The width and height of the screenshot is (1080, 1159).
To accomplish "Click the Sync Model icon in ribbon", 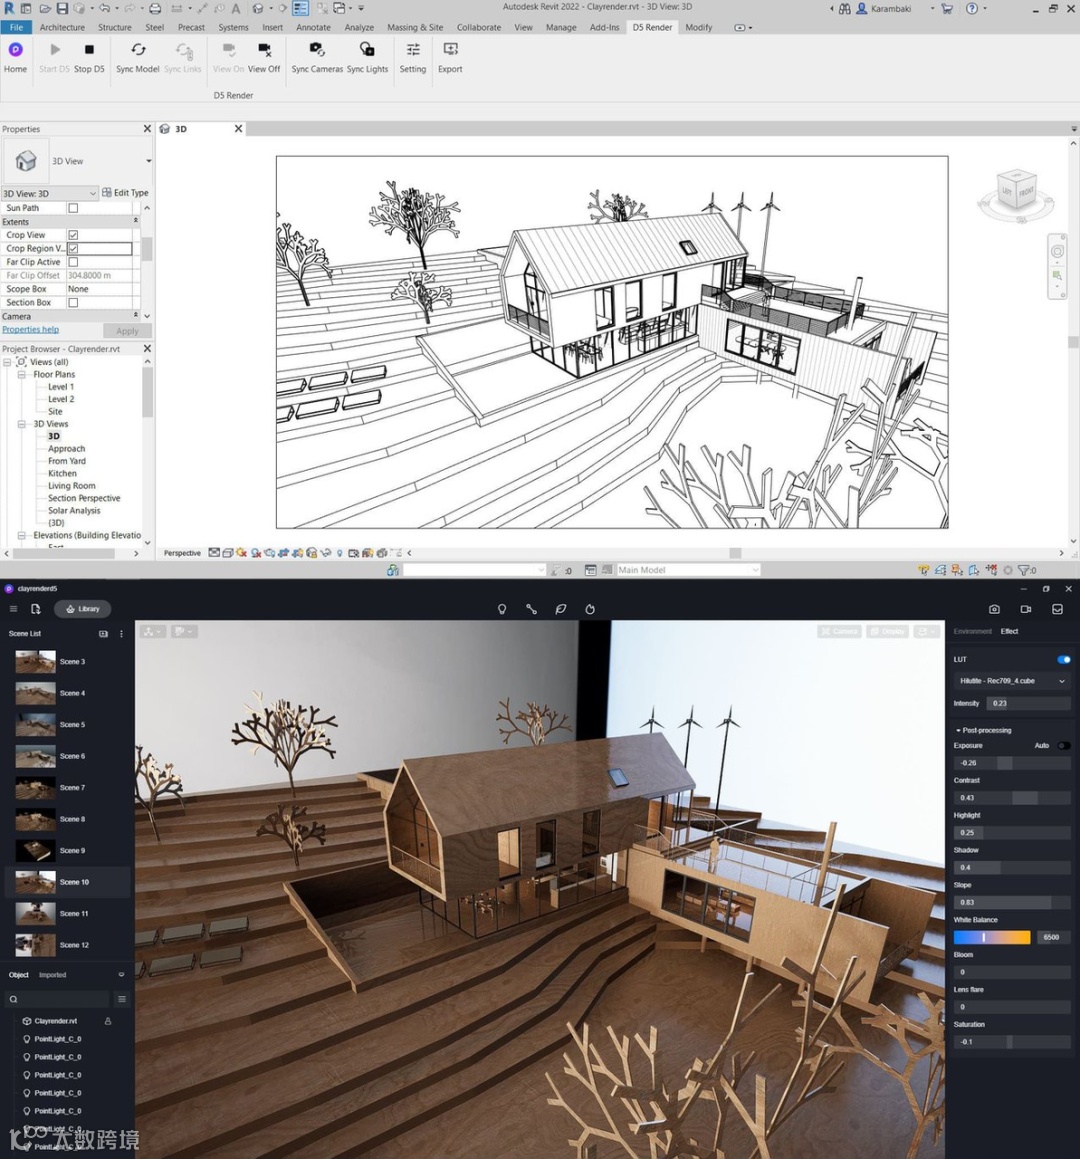I will 138,51.
